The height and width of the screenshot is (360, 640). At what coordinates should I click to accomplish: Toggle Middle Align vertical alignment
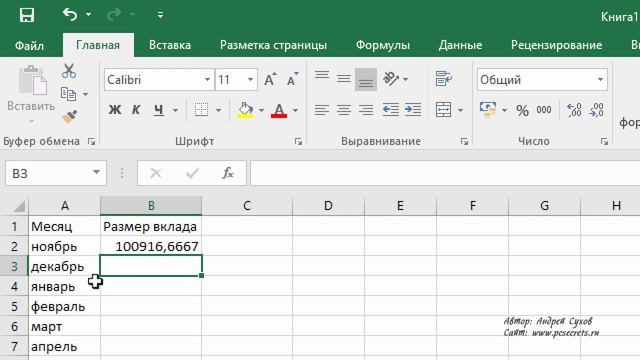tap(344, 79)
